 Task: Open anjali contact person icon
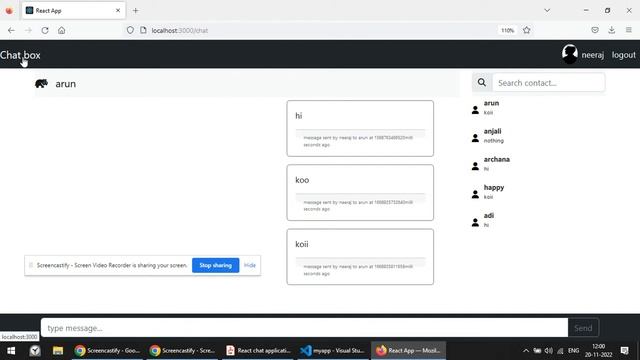click(x=475, y=138)
